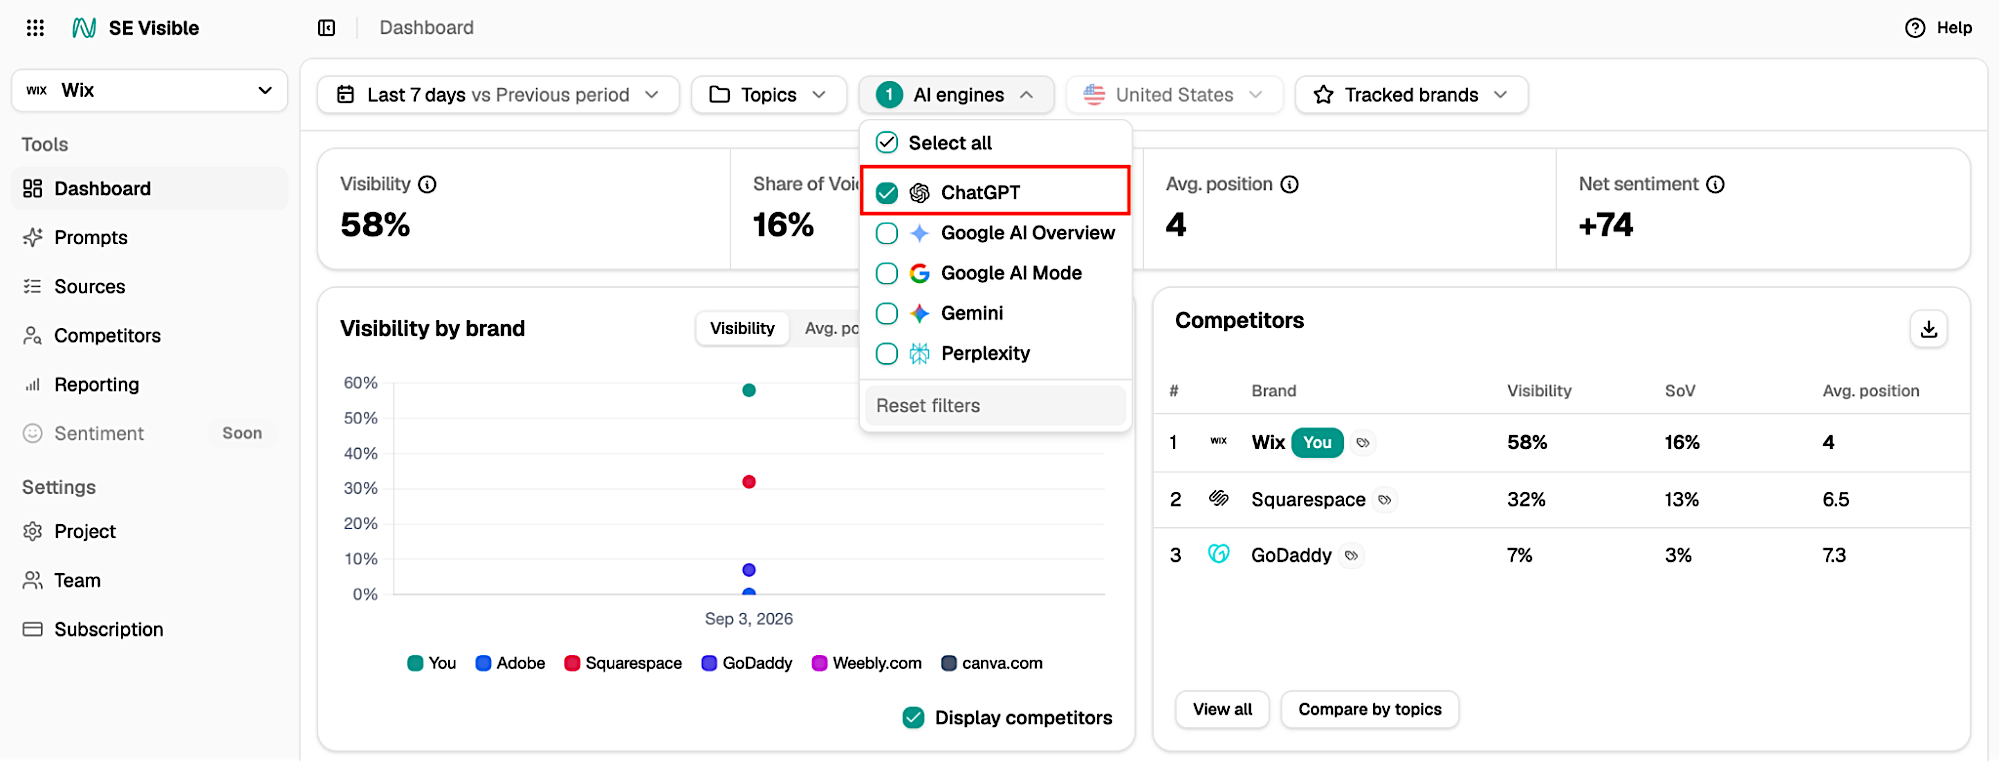Open the United States country dropdown
1999x763 pixels.
coord(1174,95)
